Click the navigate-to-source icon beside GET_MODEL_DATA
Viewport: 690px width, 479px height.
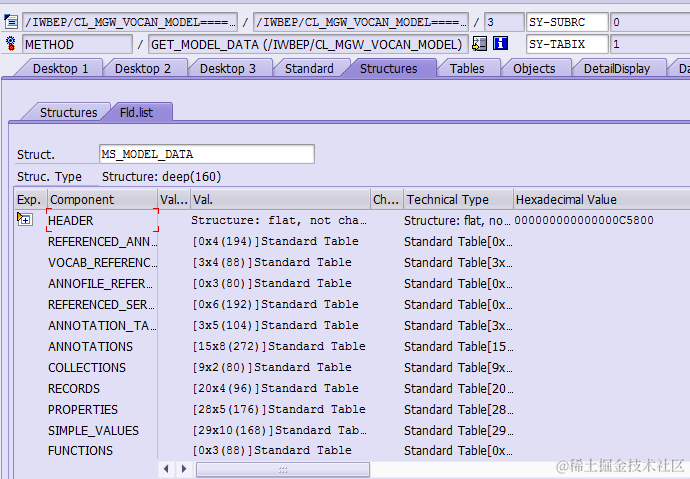(x=479, y=44)
